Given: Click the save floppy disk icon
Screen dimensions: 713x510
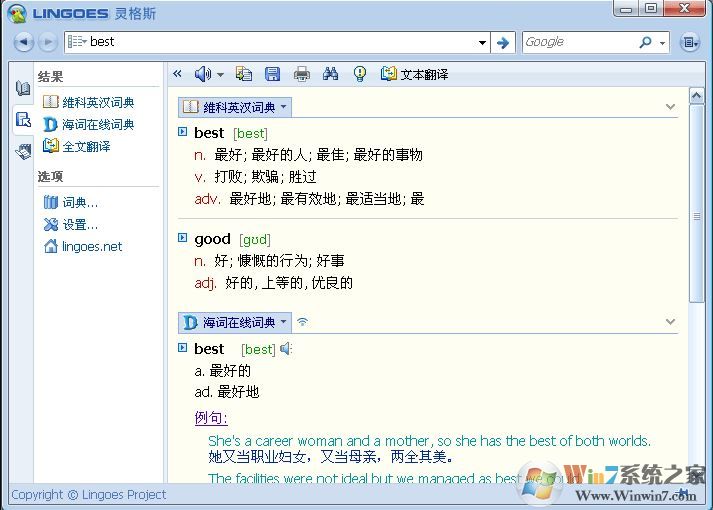Looking at the screenshot, I should pos(272,74).
